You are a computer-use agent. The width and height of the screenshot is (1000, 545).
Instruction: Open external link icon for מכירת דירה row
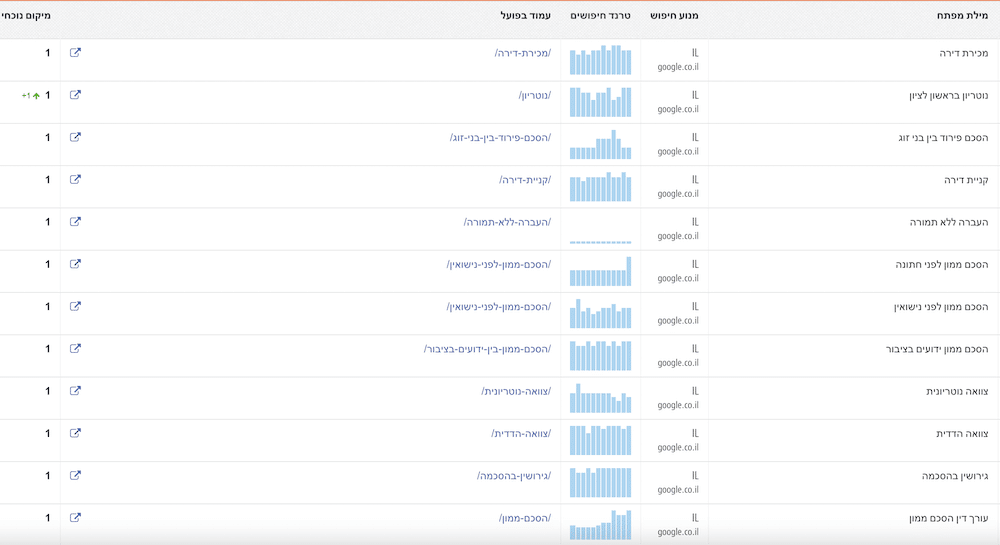[x=75, y=53]
